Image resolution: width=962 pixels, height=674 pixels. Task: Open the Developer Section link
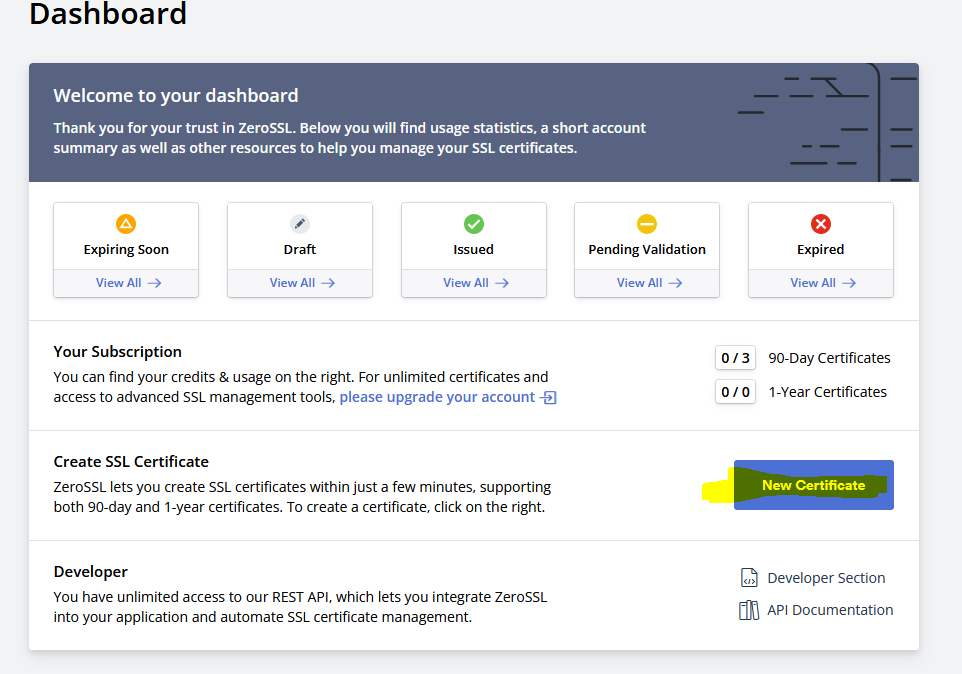826,578
